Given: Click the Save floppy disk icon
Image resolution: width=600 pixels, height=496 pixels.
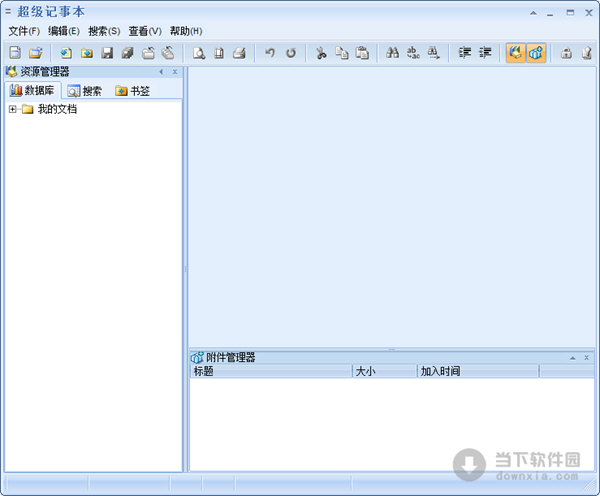Looking at the screenshot, I should click(107, 52).
